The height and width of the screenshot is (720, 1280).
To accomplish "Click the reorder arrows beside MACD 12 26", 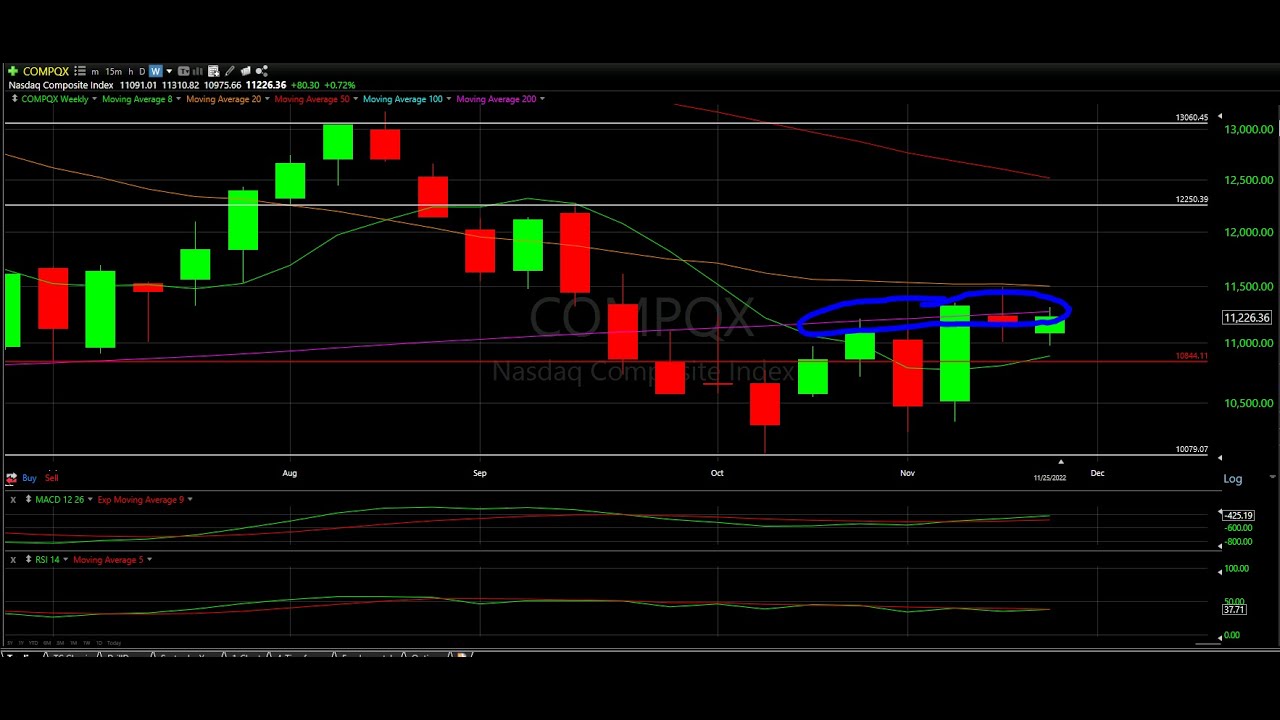I will coord(28,499).
